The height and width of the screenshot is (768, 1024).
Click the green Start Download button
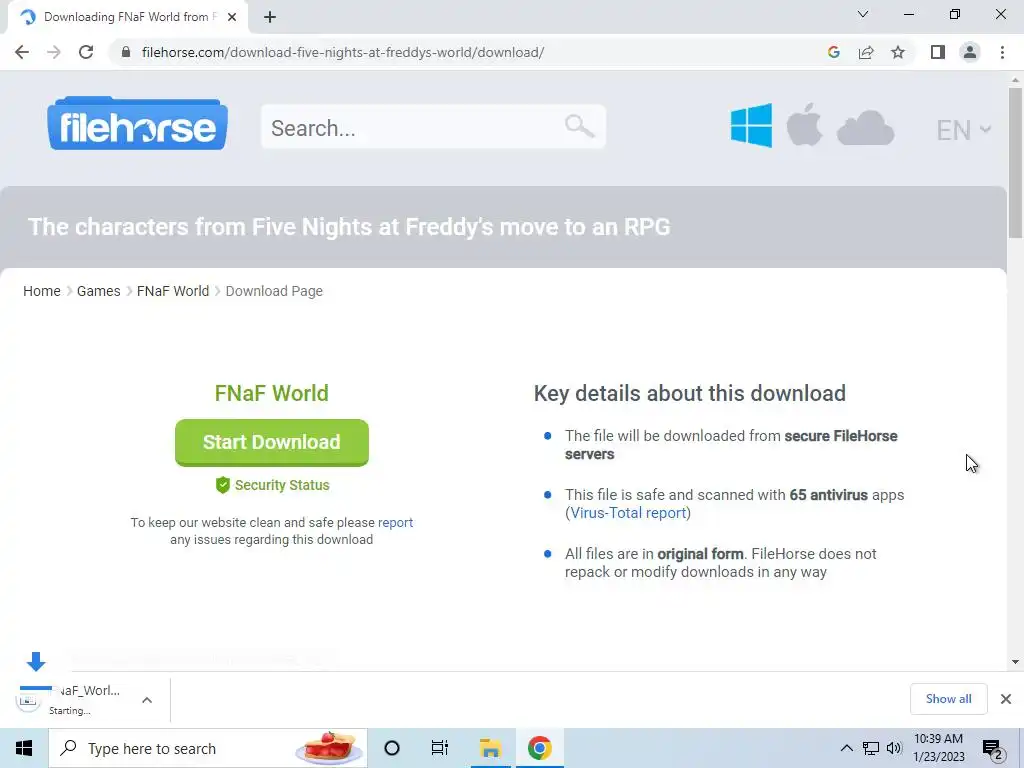272,443
